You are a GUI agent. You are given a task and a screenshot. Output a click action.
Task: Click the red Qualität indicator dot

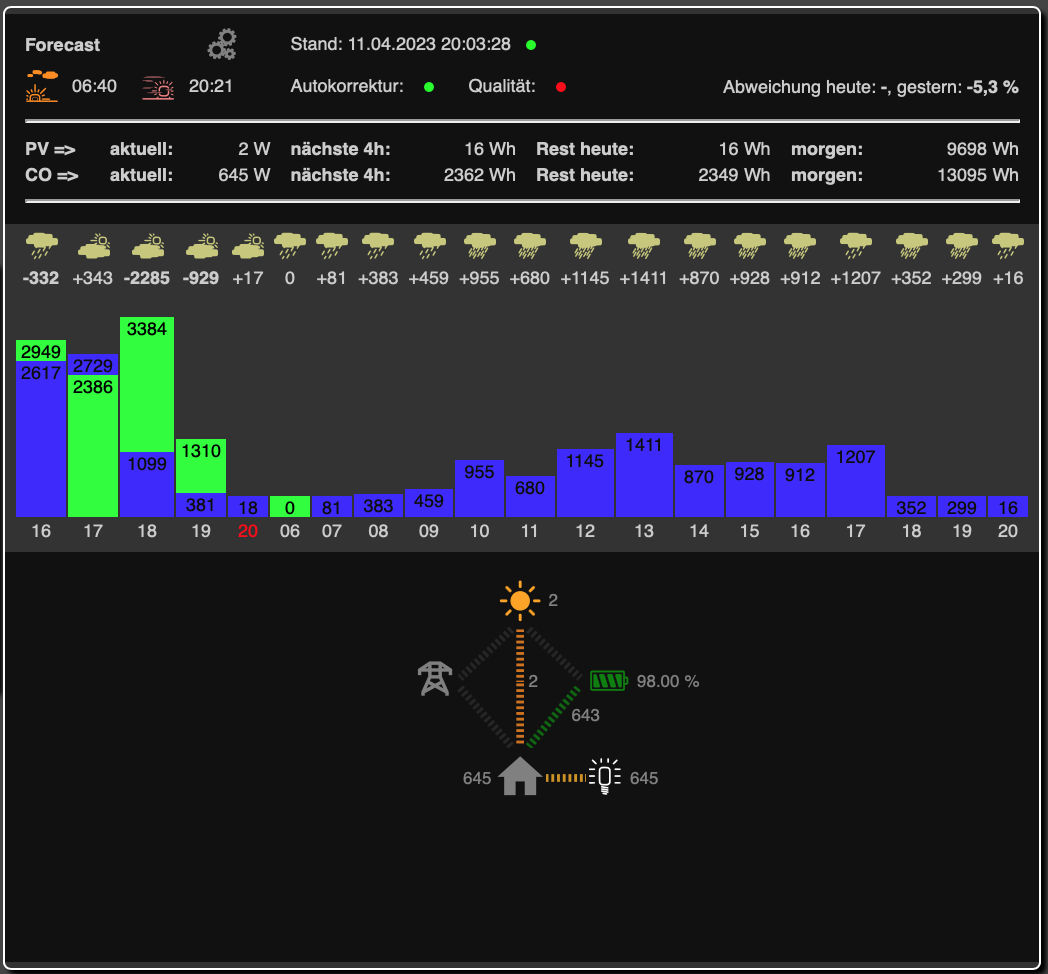[x=561, y=87]
